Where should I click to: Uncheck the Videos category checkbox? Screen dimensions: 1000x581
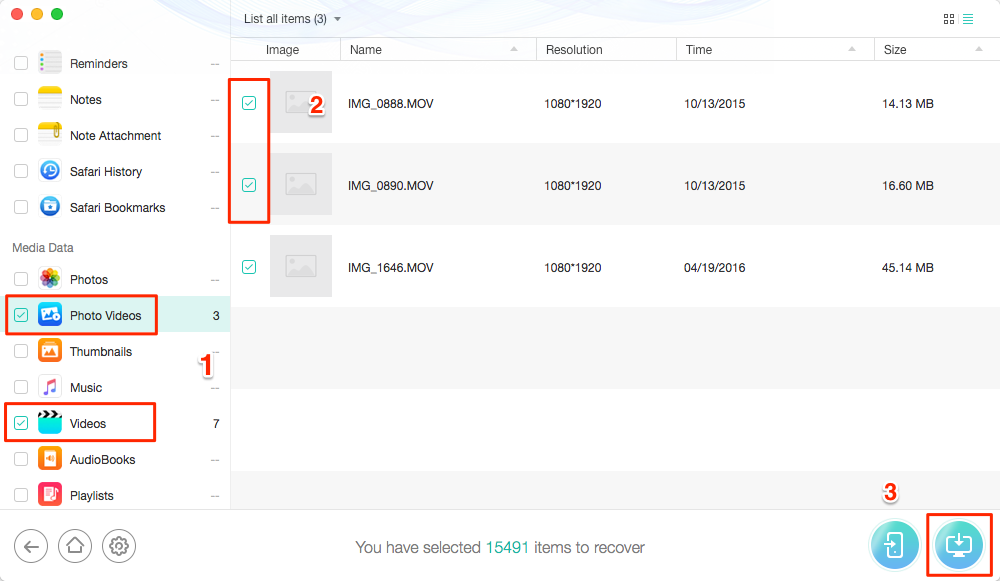click(21, 423)
